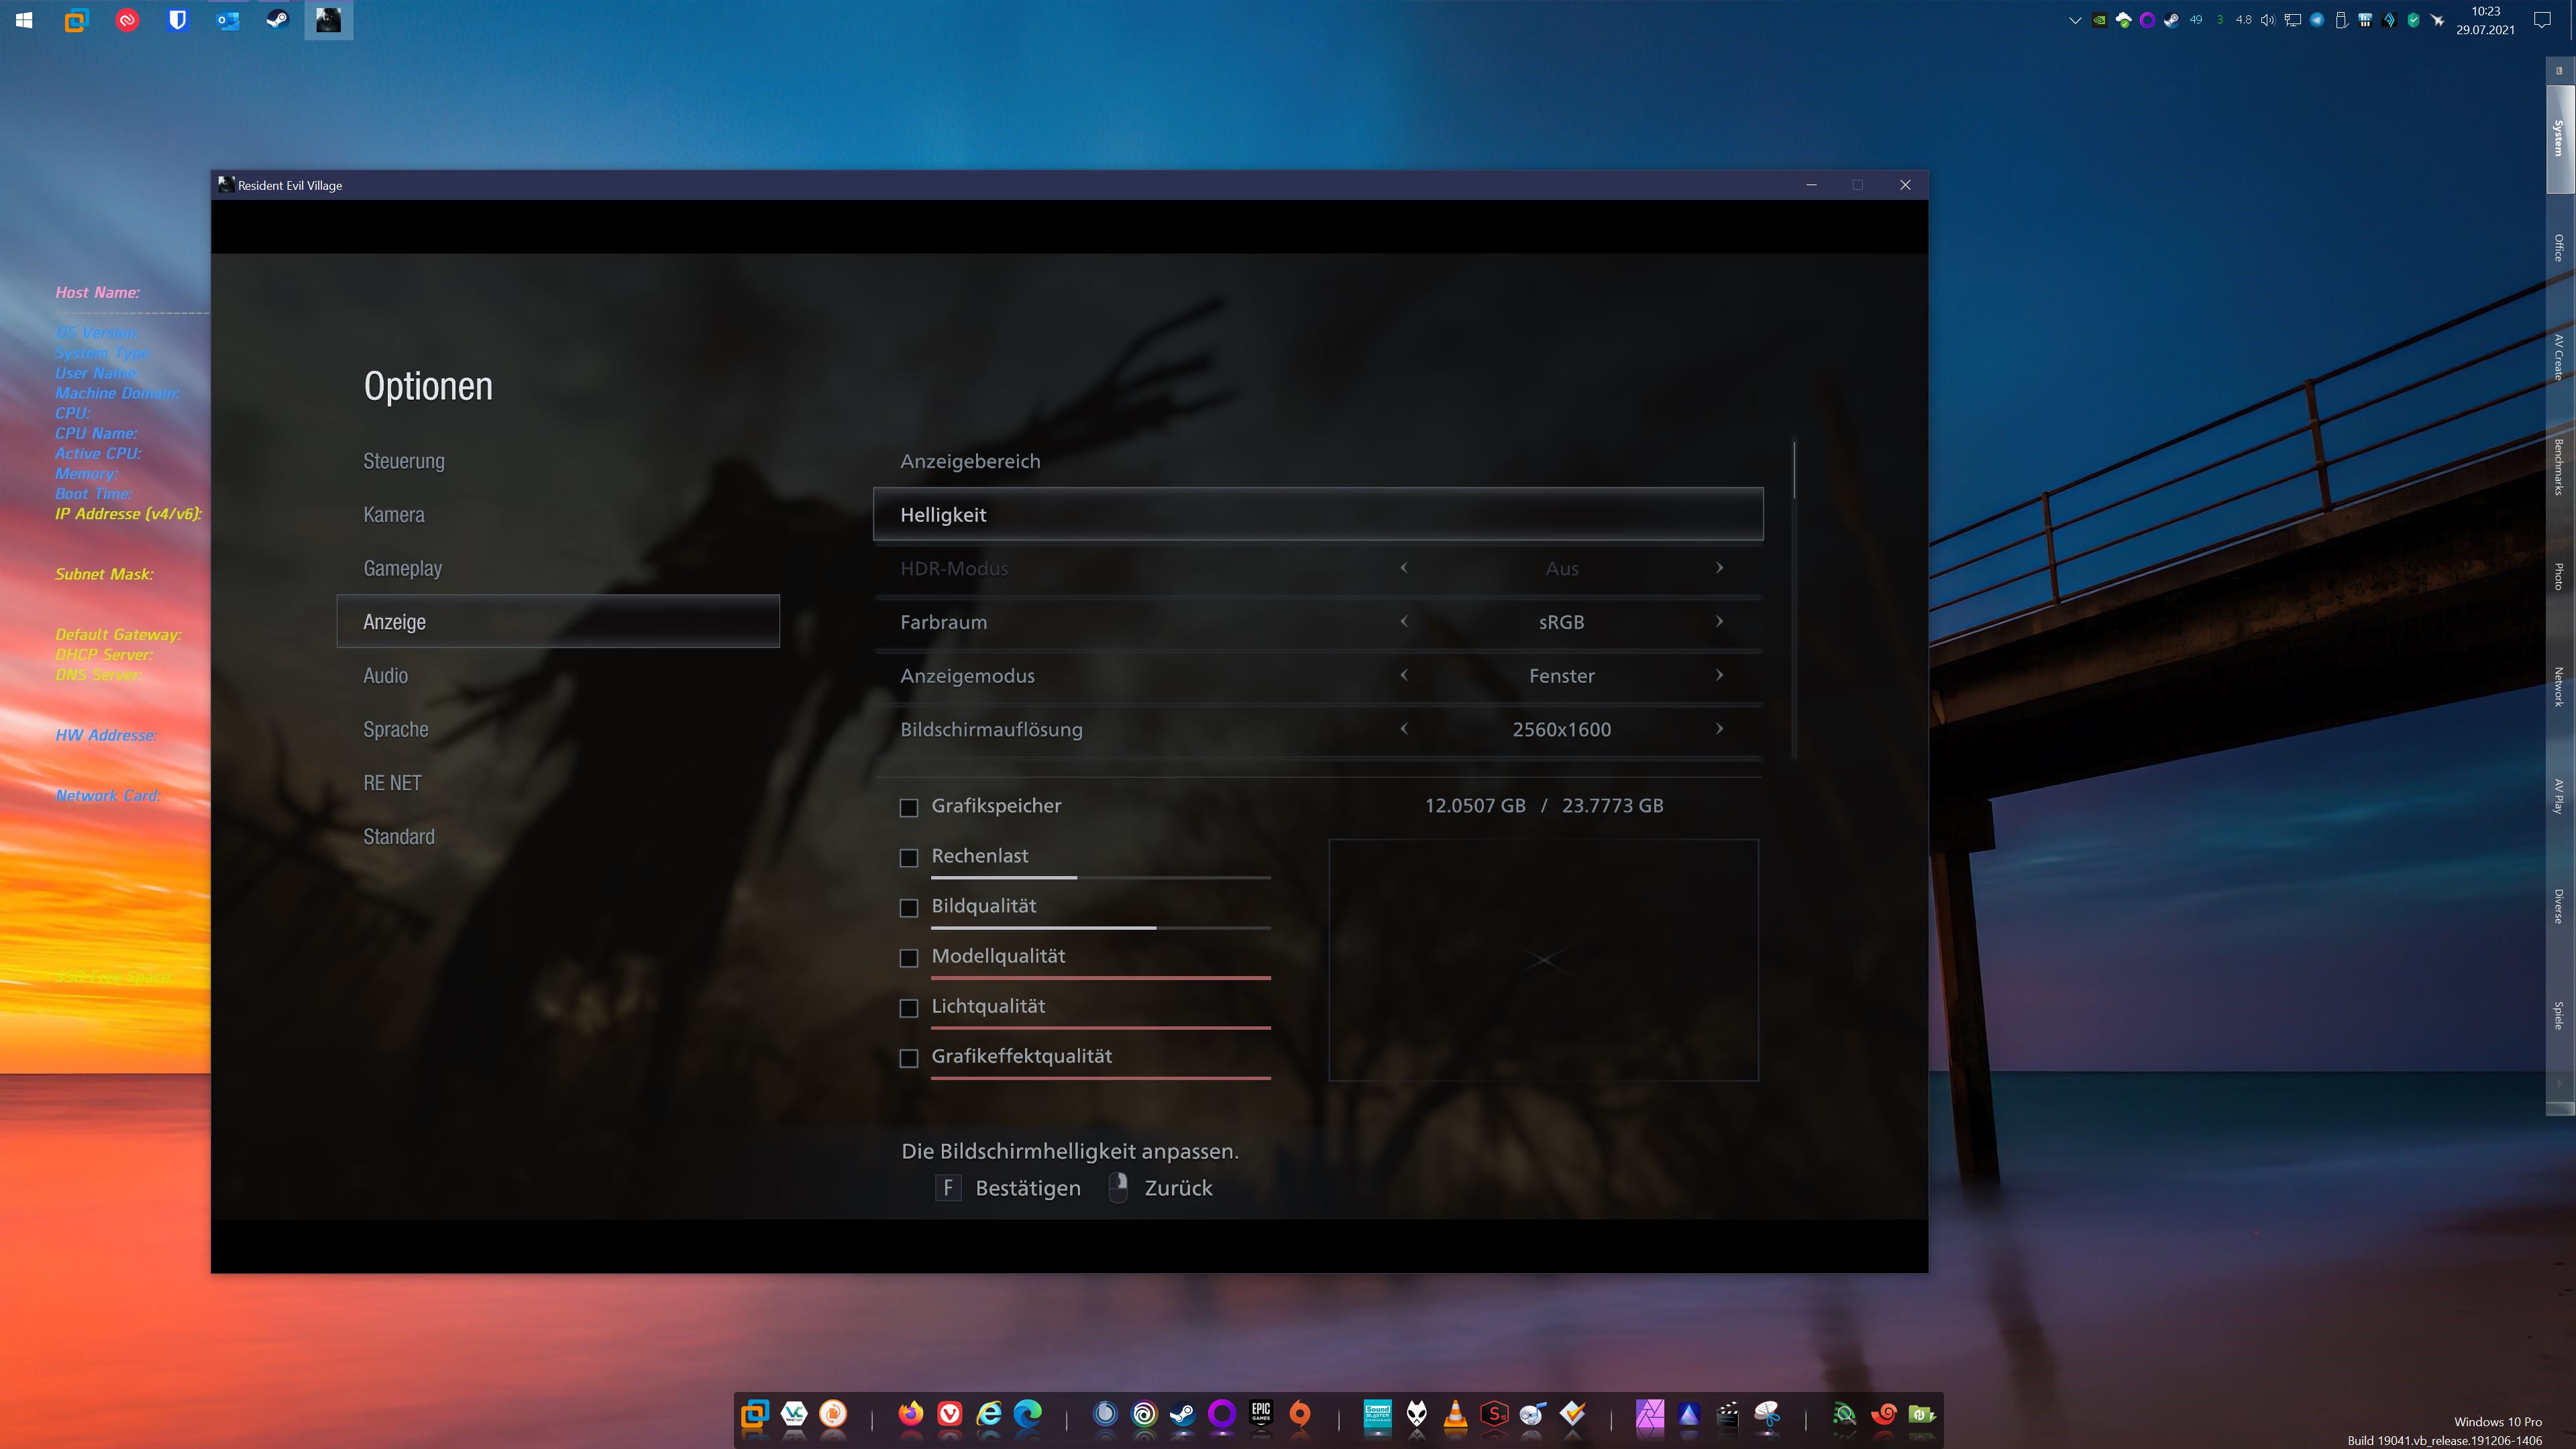Click the Steam shortcut in top taskbar

click(x=277, y=20)
